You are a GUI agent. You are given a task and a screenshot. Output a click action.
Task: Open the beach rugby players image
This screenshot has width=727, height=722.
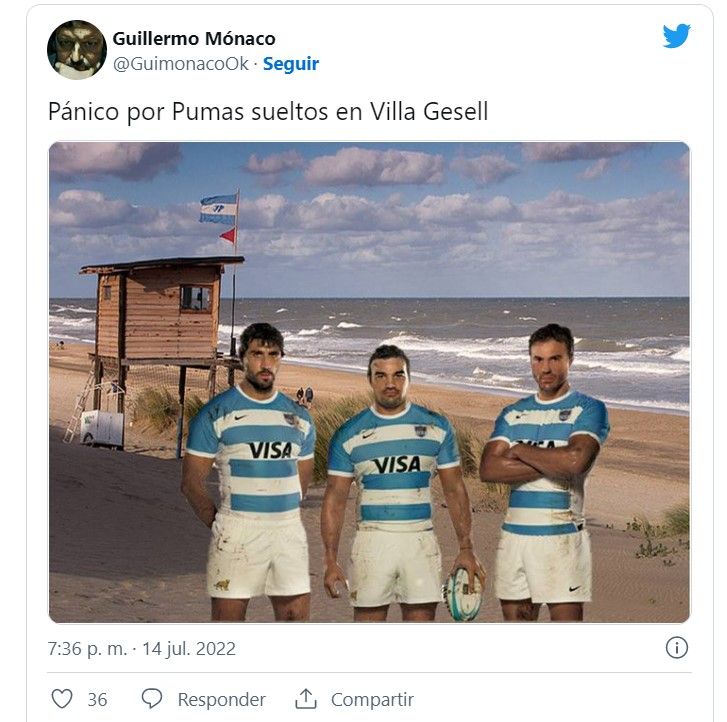pyautogui.click(x=370, y=382)
